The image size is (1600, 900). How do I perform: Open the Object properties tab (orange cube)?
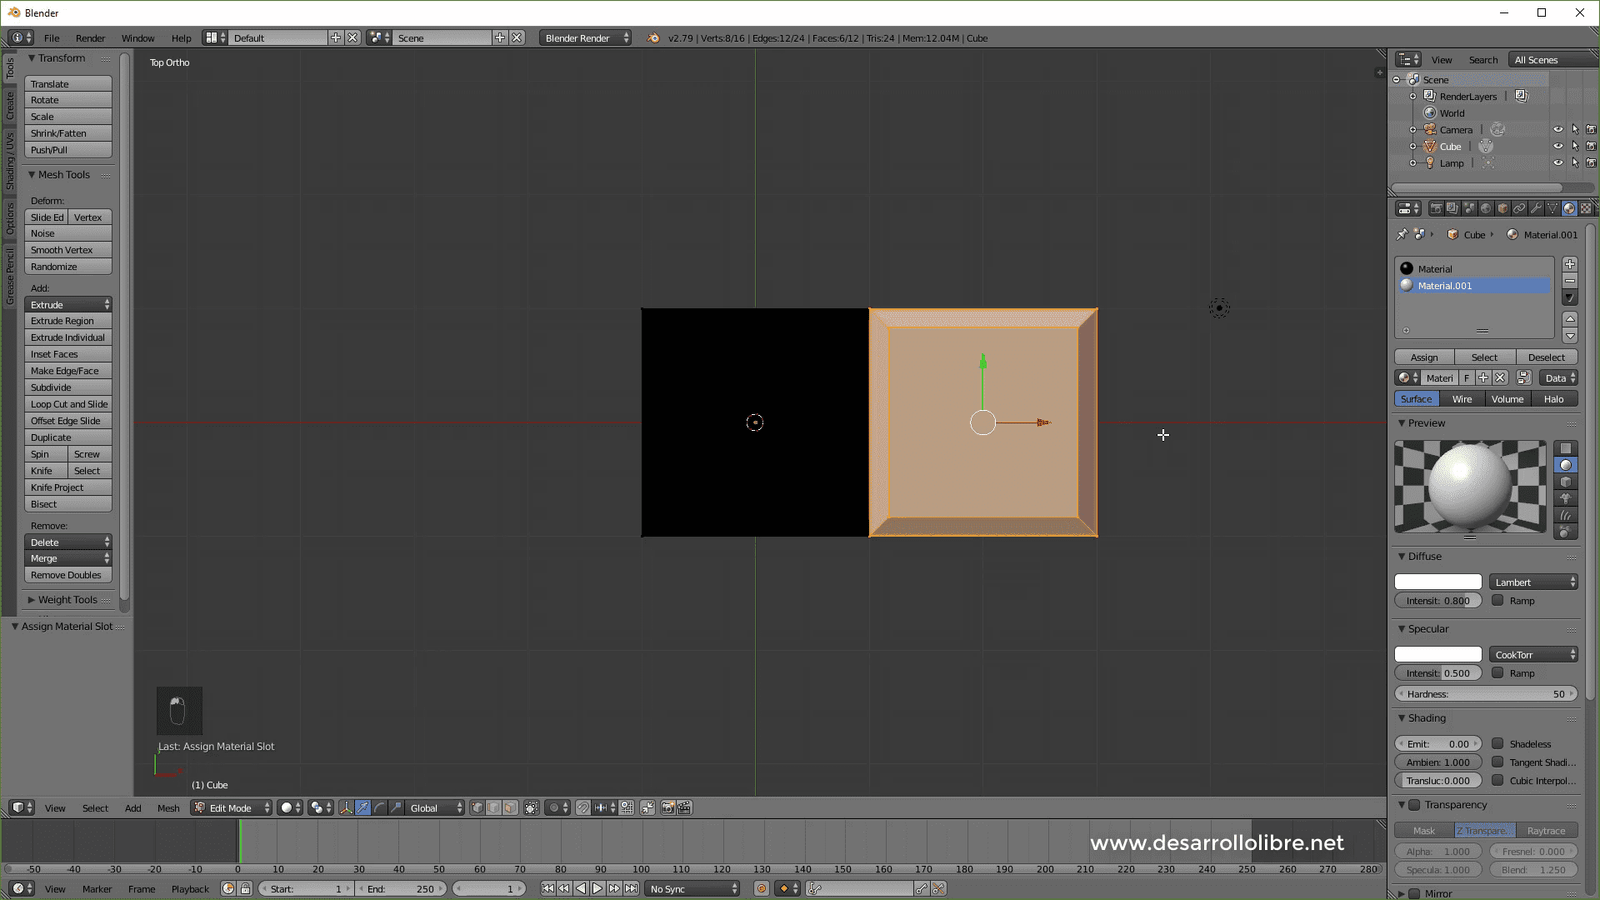point(1502,208)
